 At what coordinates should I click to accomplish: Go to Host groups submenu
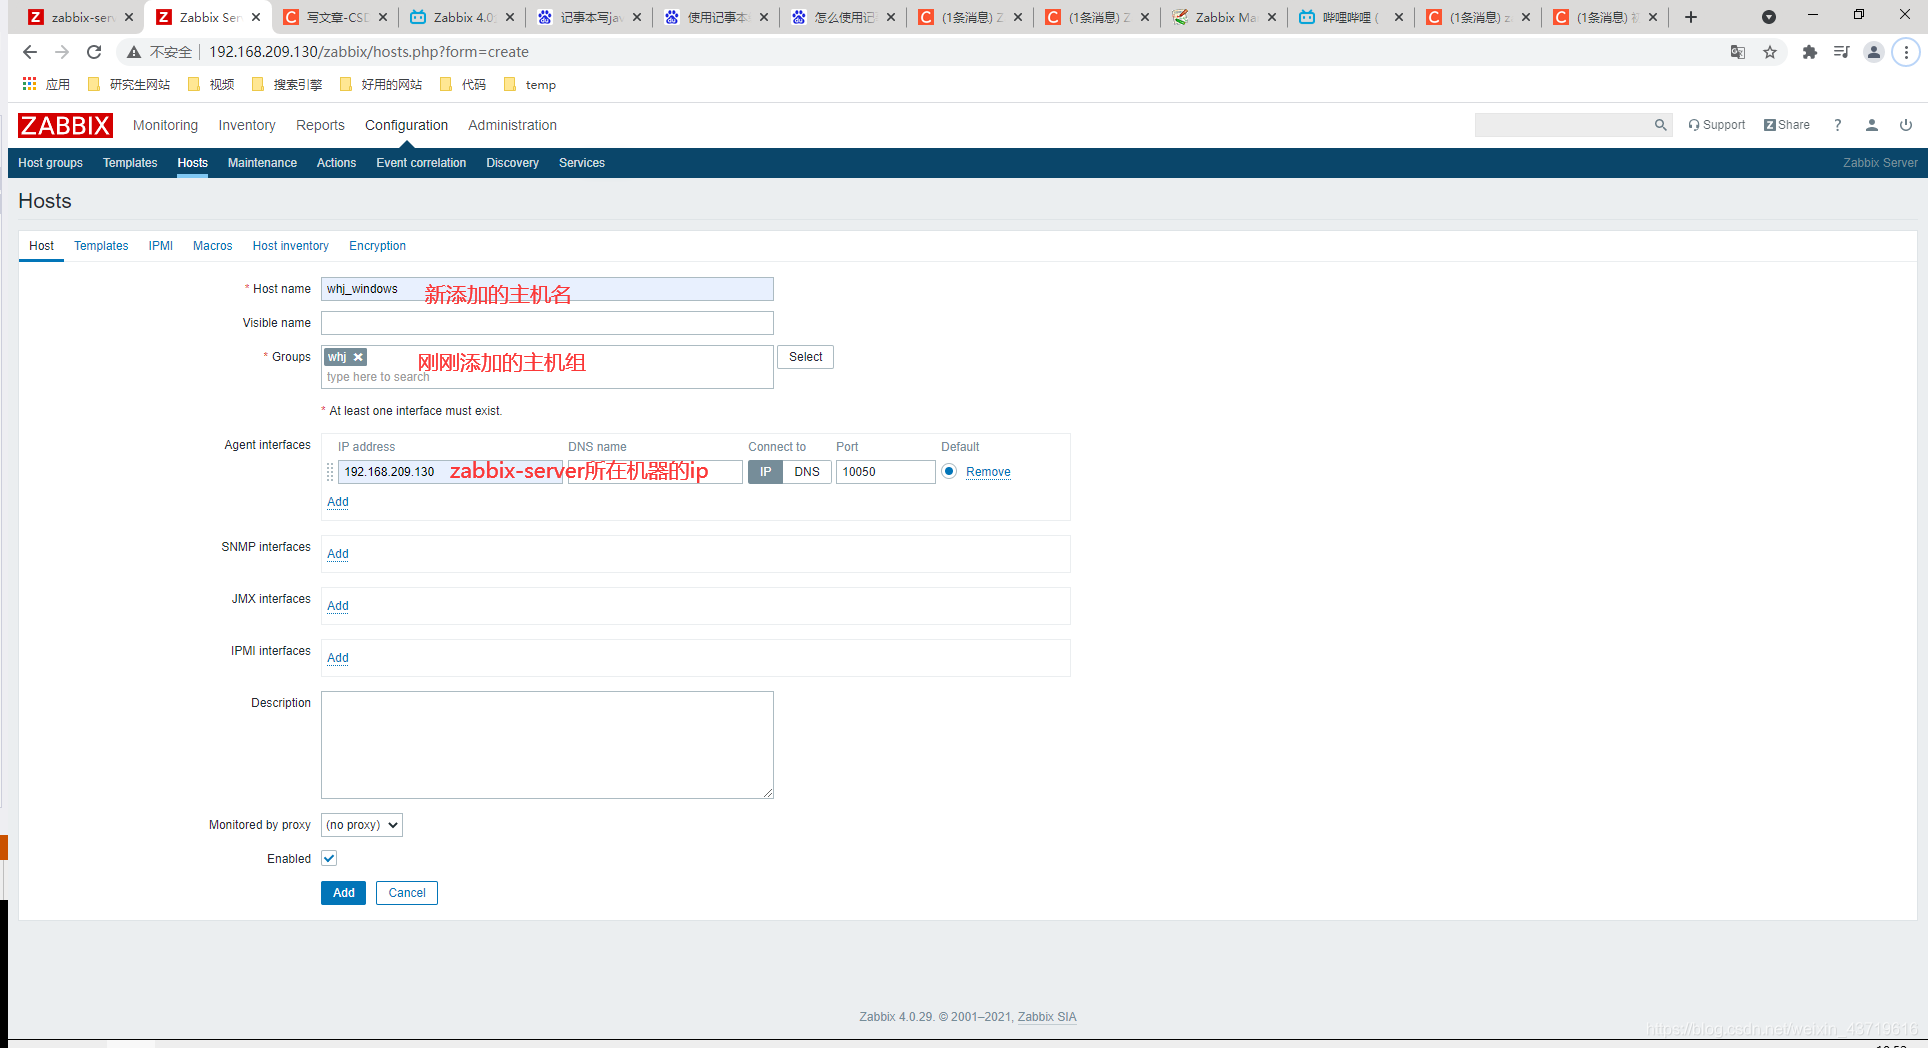point(50,163)
